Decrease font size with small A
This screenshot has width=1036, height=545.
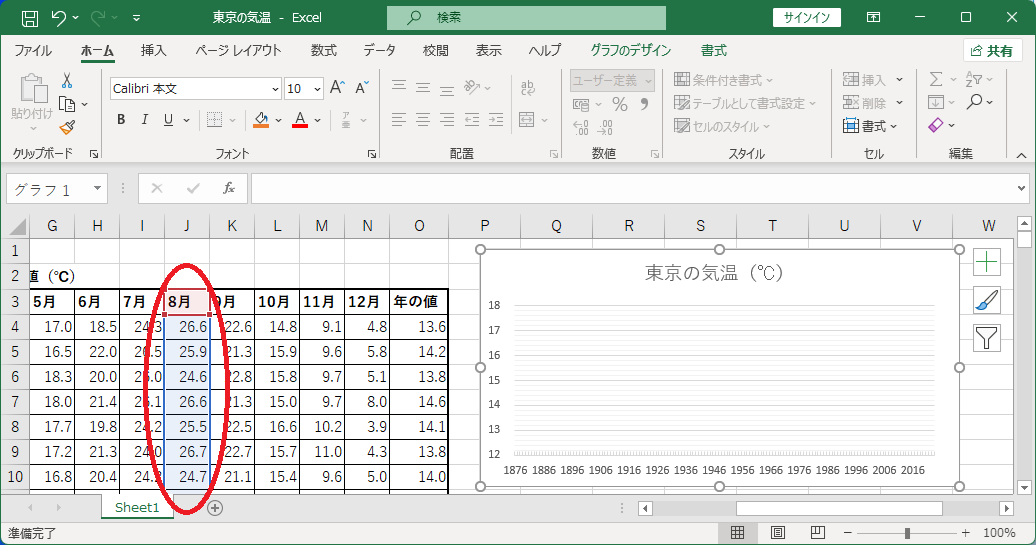click(x=361, y=88)
